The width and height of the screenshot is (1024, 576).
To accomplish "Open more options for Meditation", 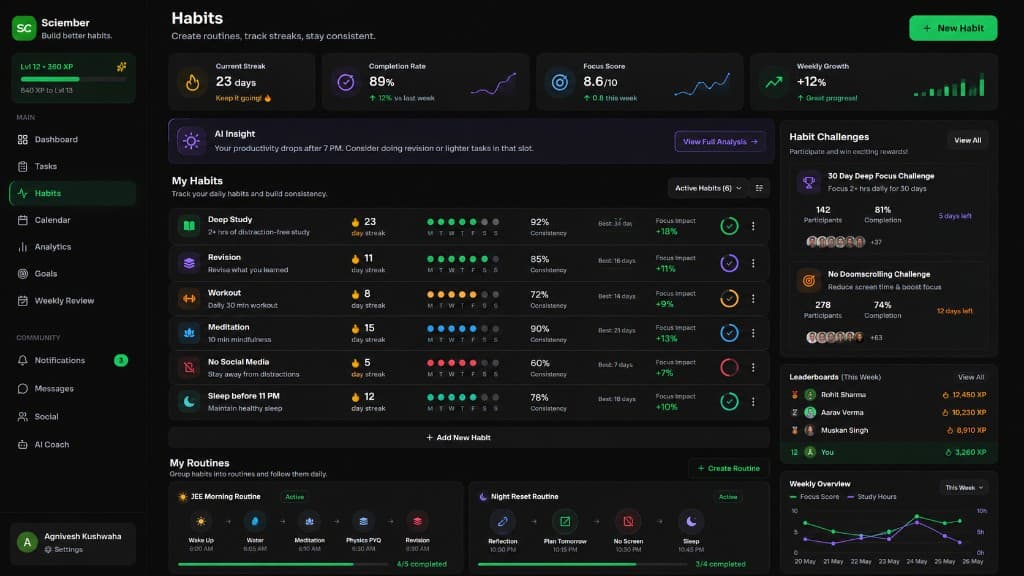I will coord(753,333).
